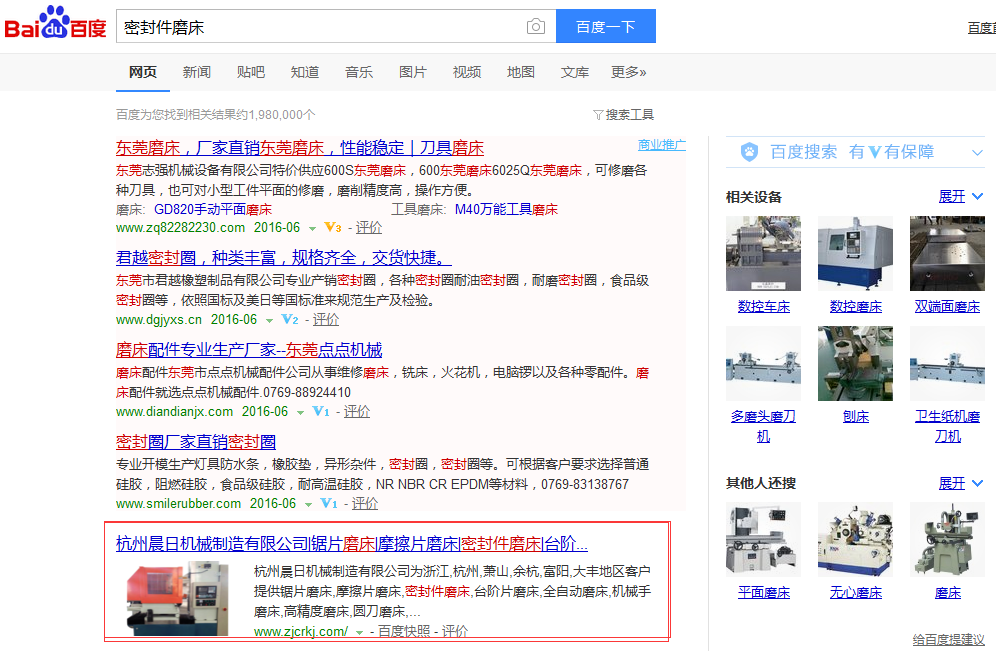Click the shield icon beside 百度搜索
The image size is (996, 651).
pyautogui.click(x=749, y=152)
